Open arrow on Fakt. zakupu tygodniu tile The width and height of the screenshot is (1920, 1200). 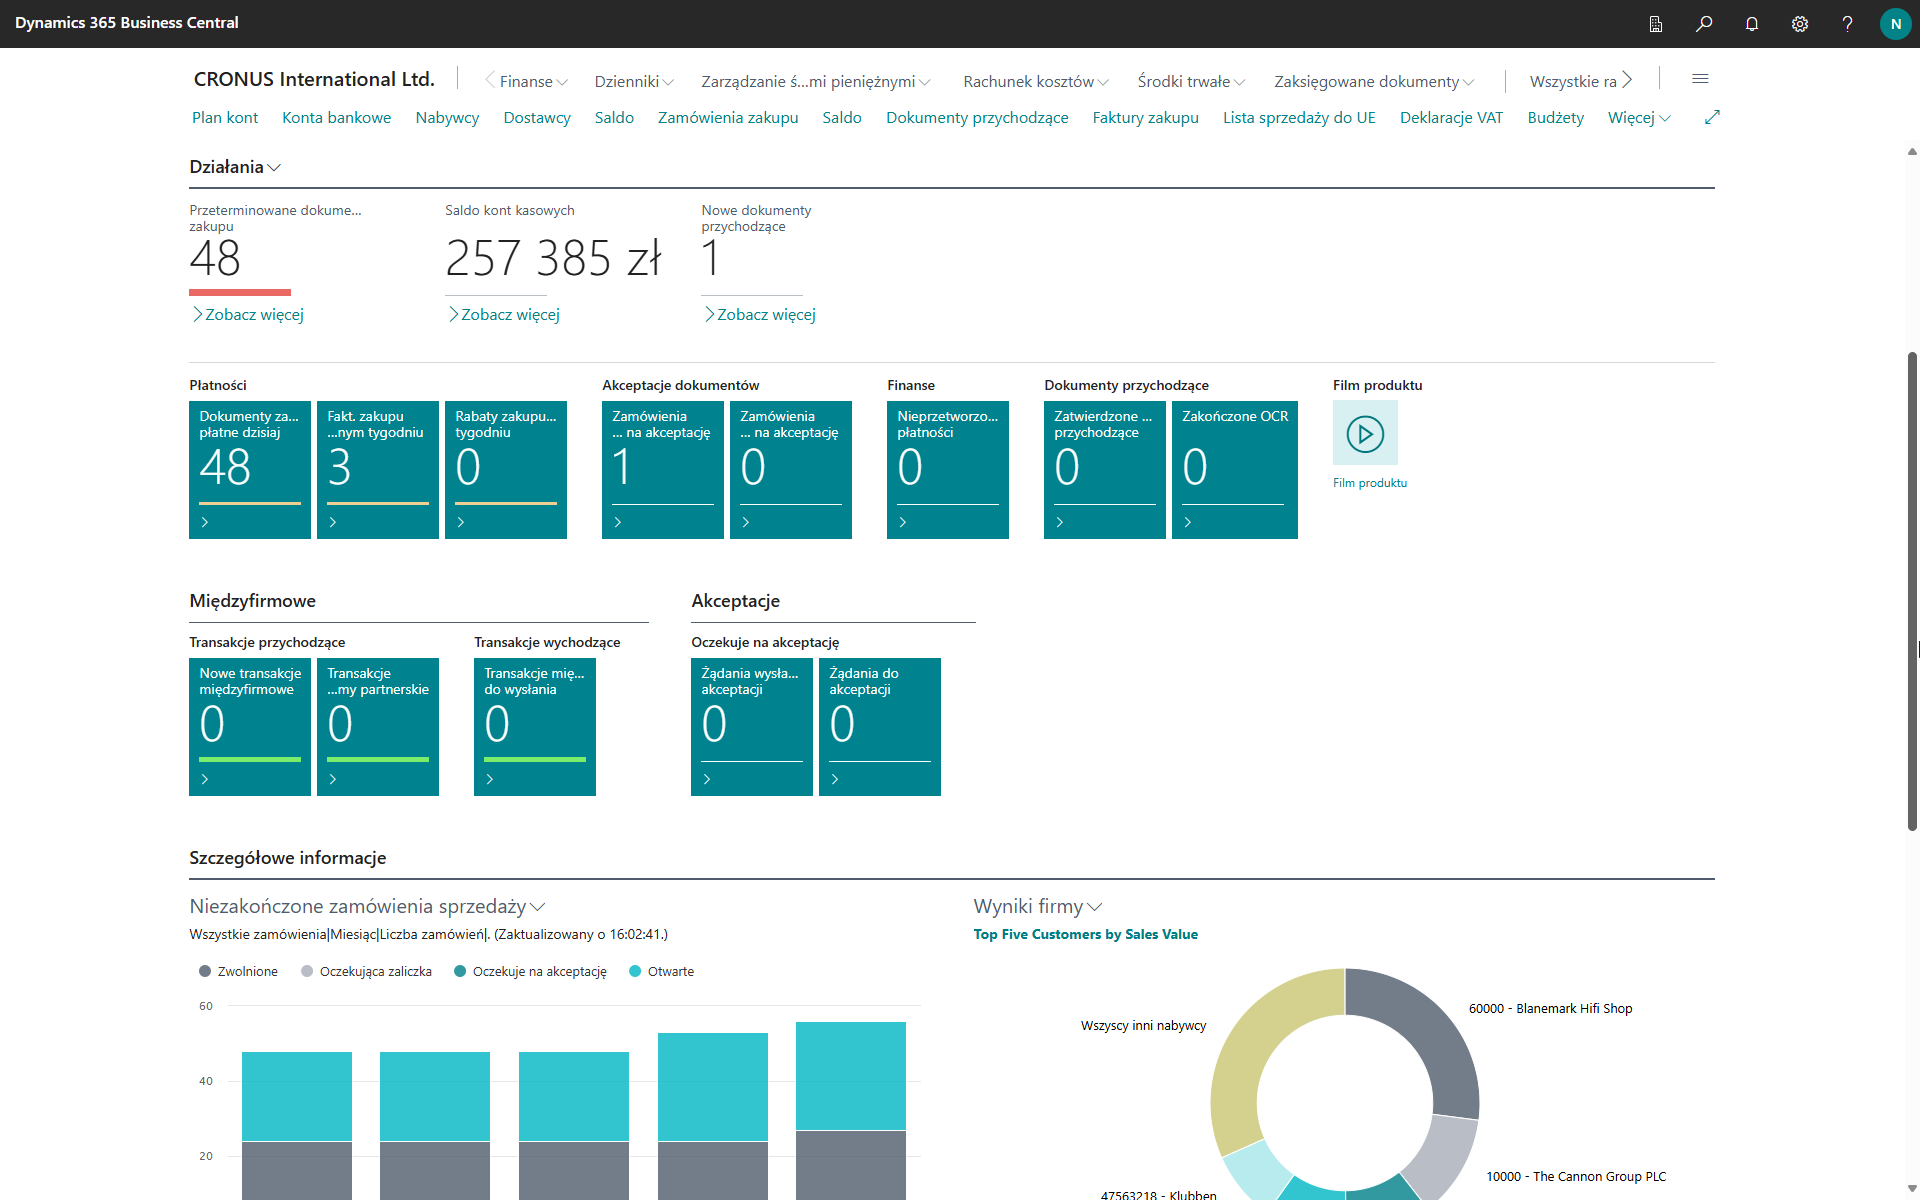(x=333, y=522)
